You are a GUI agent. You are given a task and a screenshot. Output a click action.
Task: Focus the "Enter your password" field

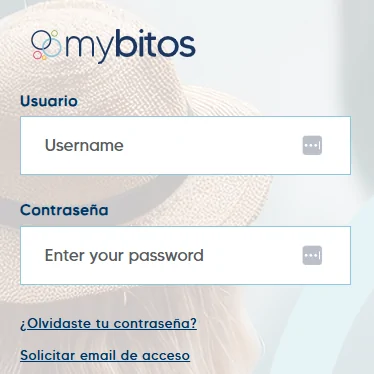click(x=185, y=255)
